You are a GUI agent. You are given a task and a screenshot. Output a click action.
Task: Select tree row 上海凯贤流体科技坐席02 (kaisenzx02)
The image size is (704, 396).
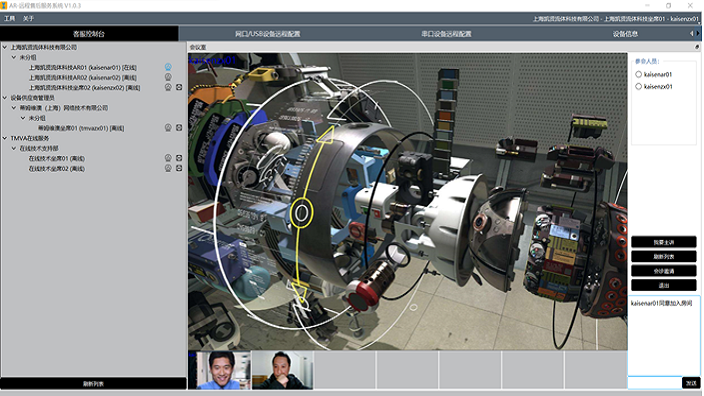pyautogui.click(x=84, y=88)
